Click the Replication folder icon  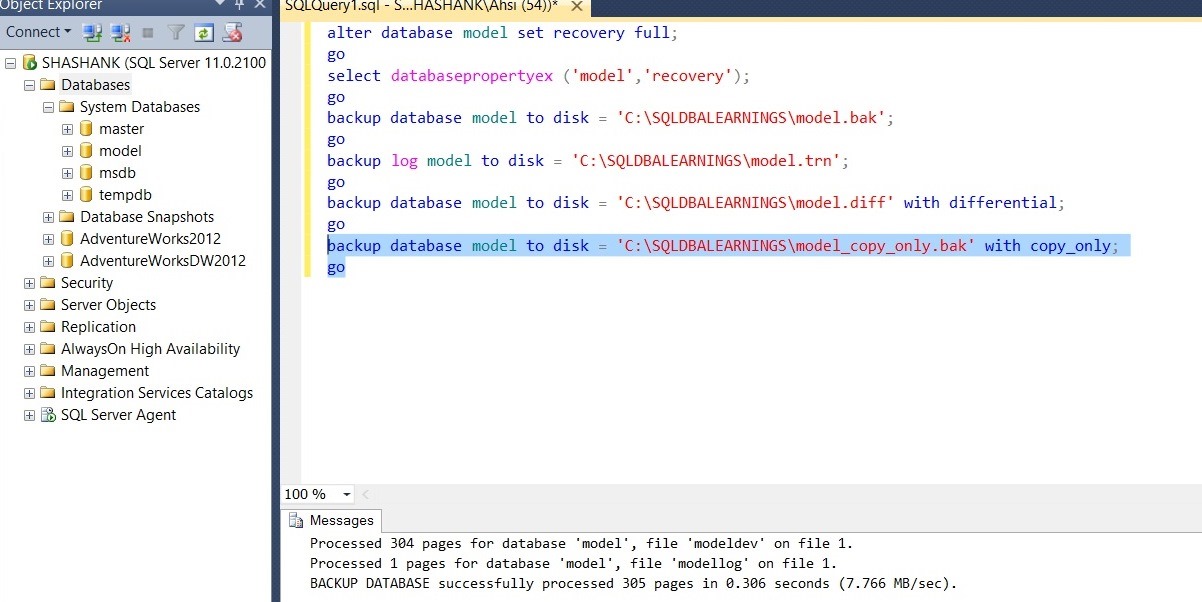coord(48,327)
